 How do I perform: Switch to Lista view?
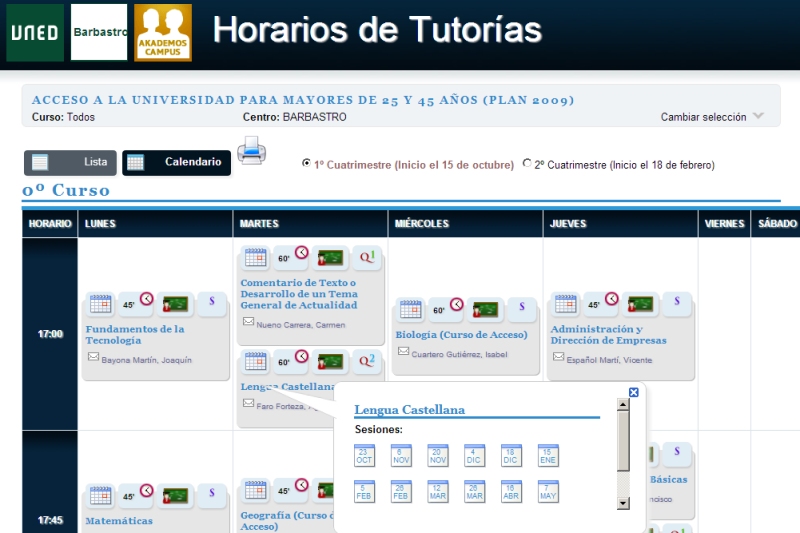click(x=70, y=162)
